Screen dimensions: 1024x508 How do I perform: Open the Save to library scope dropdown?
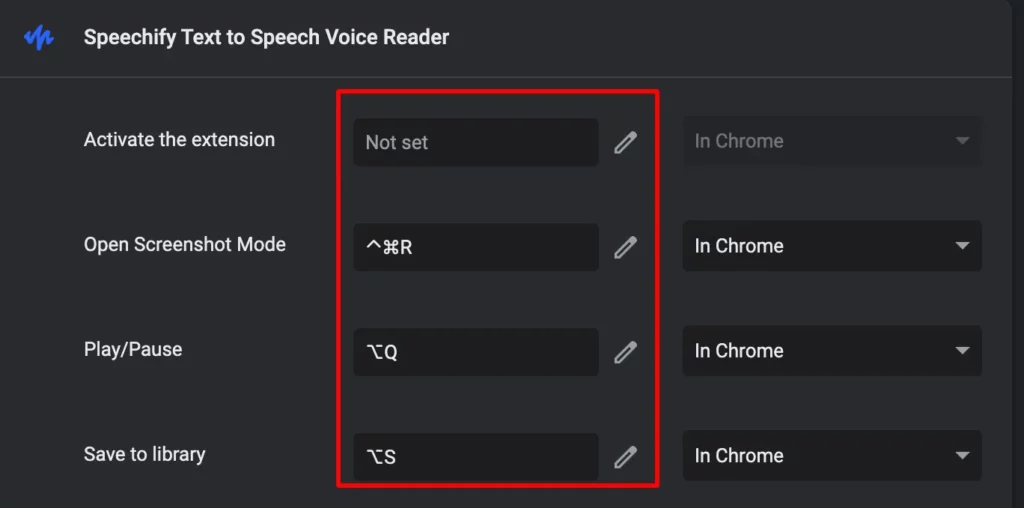831,456
